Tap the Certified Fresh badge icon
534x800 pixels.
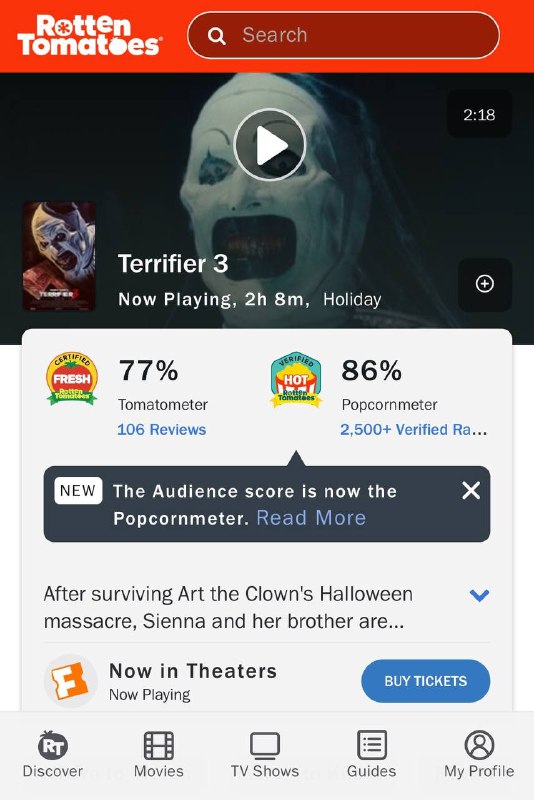point(72,379)
